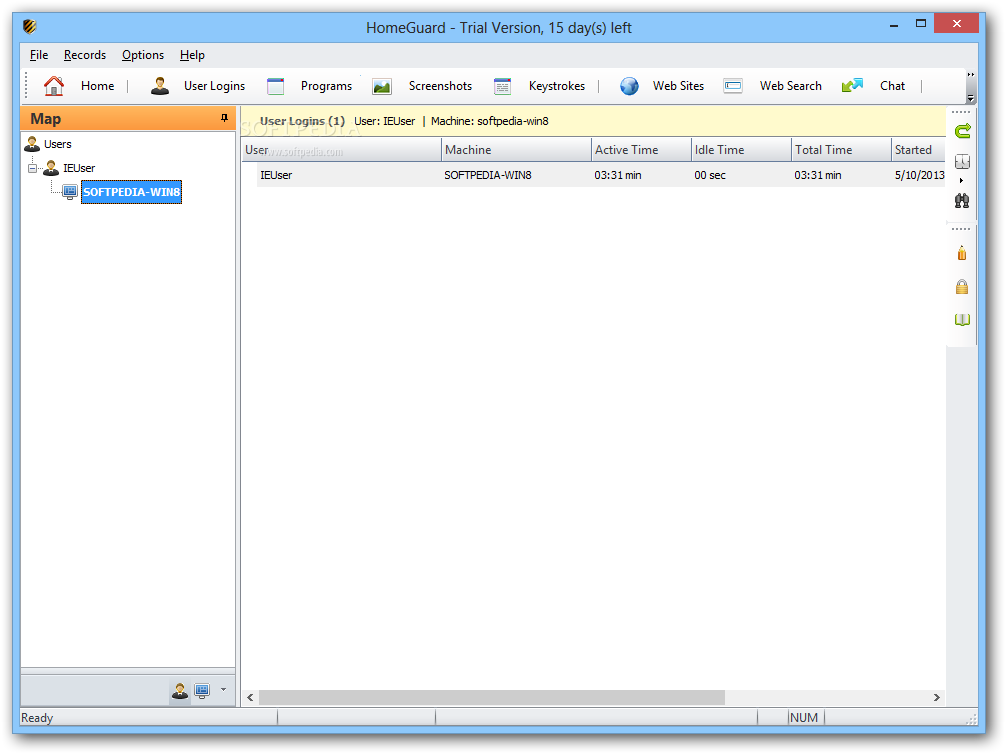Sort by Active Time column header
The width and height of the screenshot is (1006, 754).
641,150
